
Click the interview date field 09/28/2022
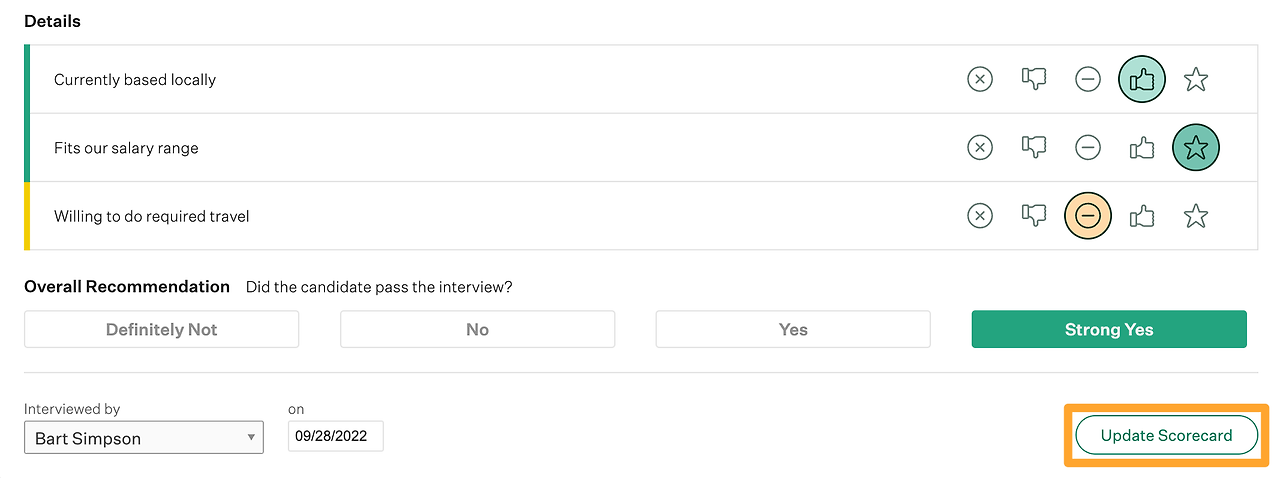tap(335, 436)
